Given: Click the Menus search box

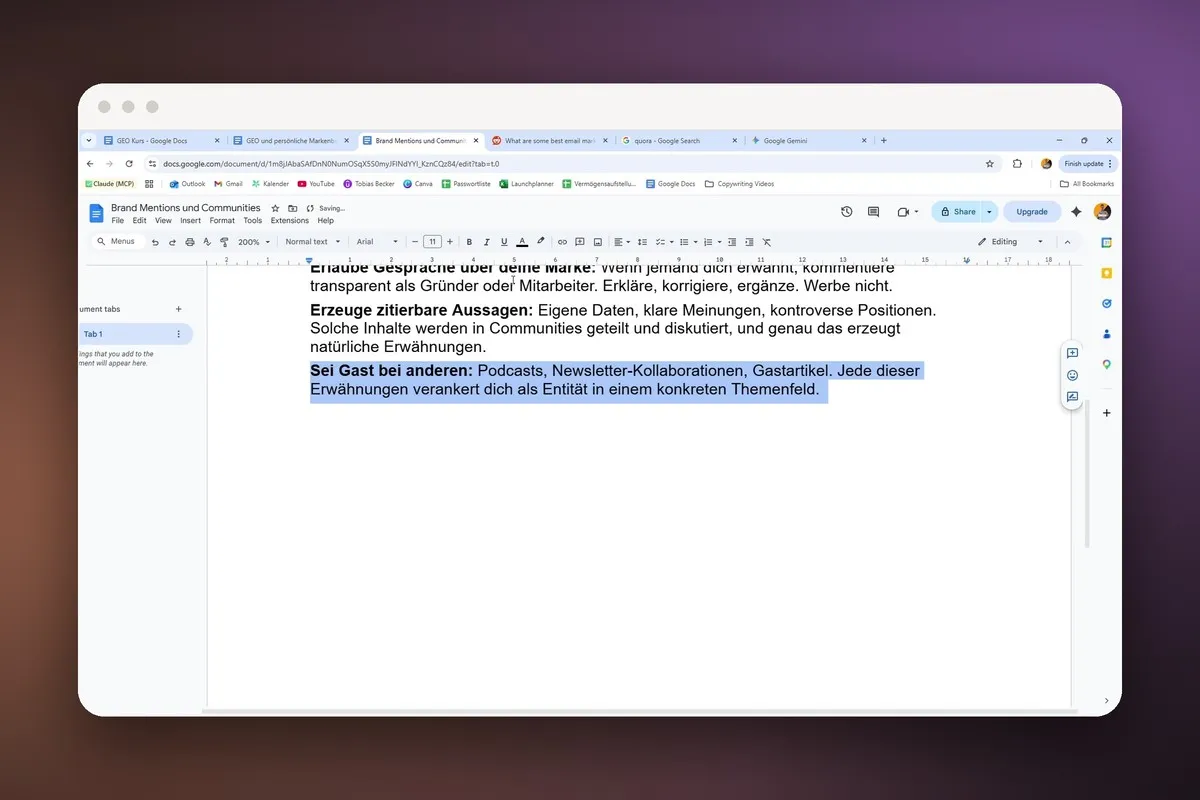Looking at the screenshot, I should 116,242.
